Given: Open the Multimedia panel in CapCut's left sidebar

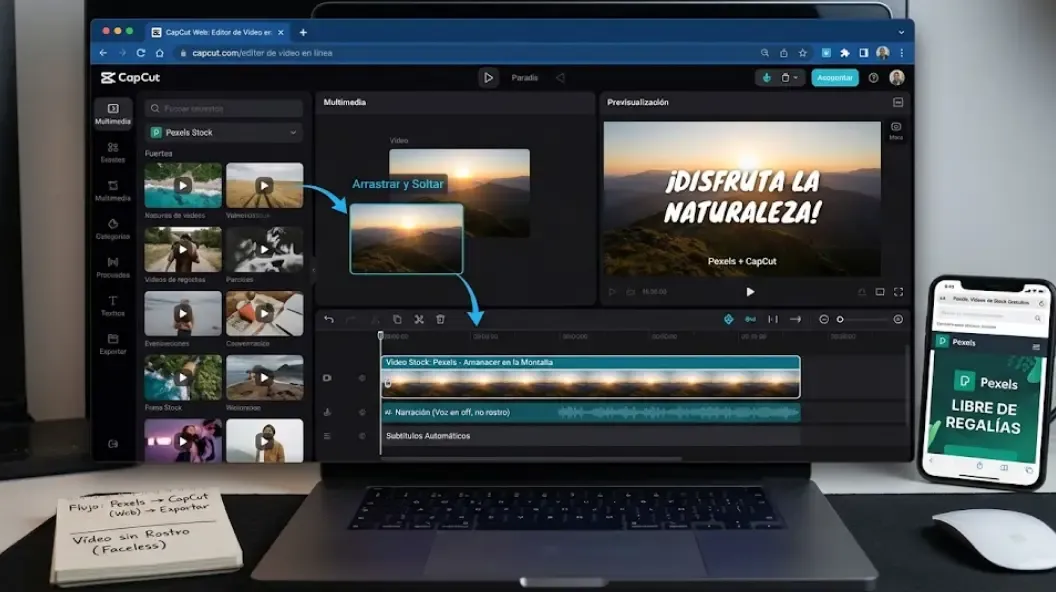Looking at the screenshot, I should [x=112, y=113].
